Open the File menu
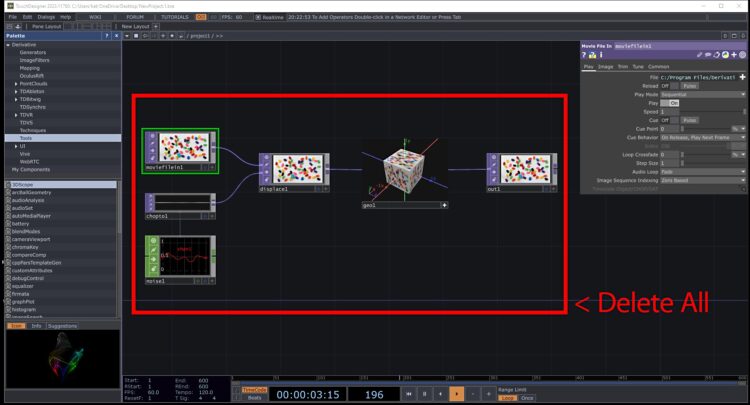 (12, 17)
